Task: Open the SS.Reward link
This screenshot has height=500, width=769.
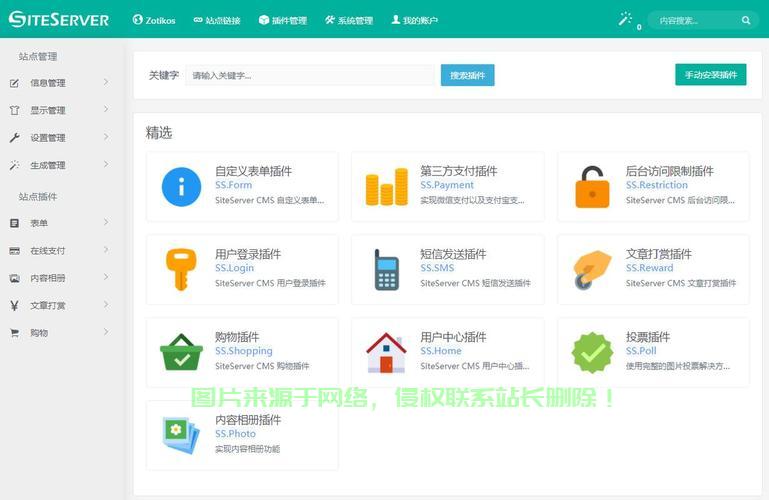Action: [649, 268]
